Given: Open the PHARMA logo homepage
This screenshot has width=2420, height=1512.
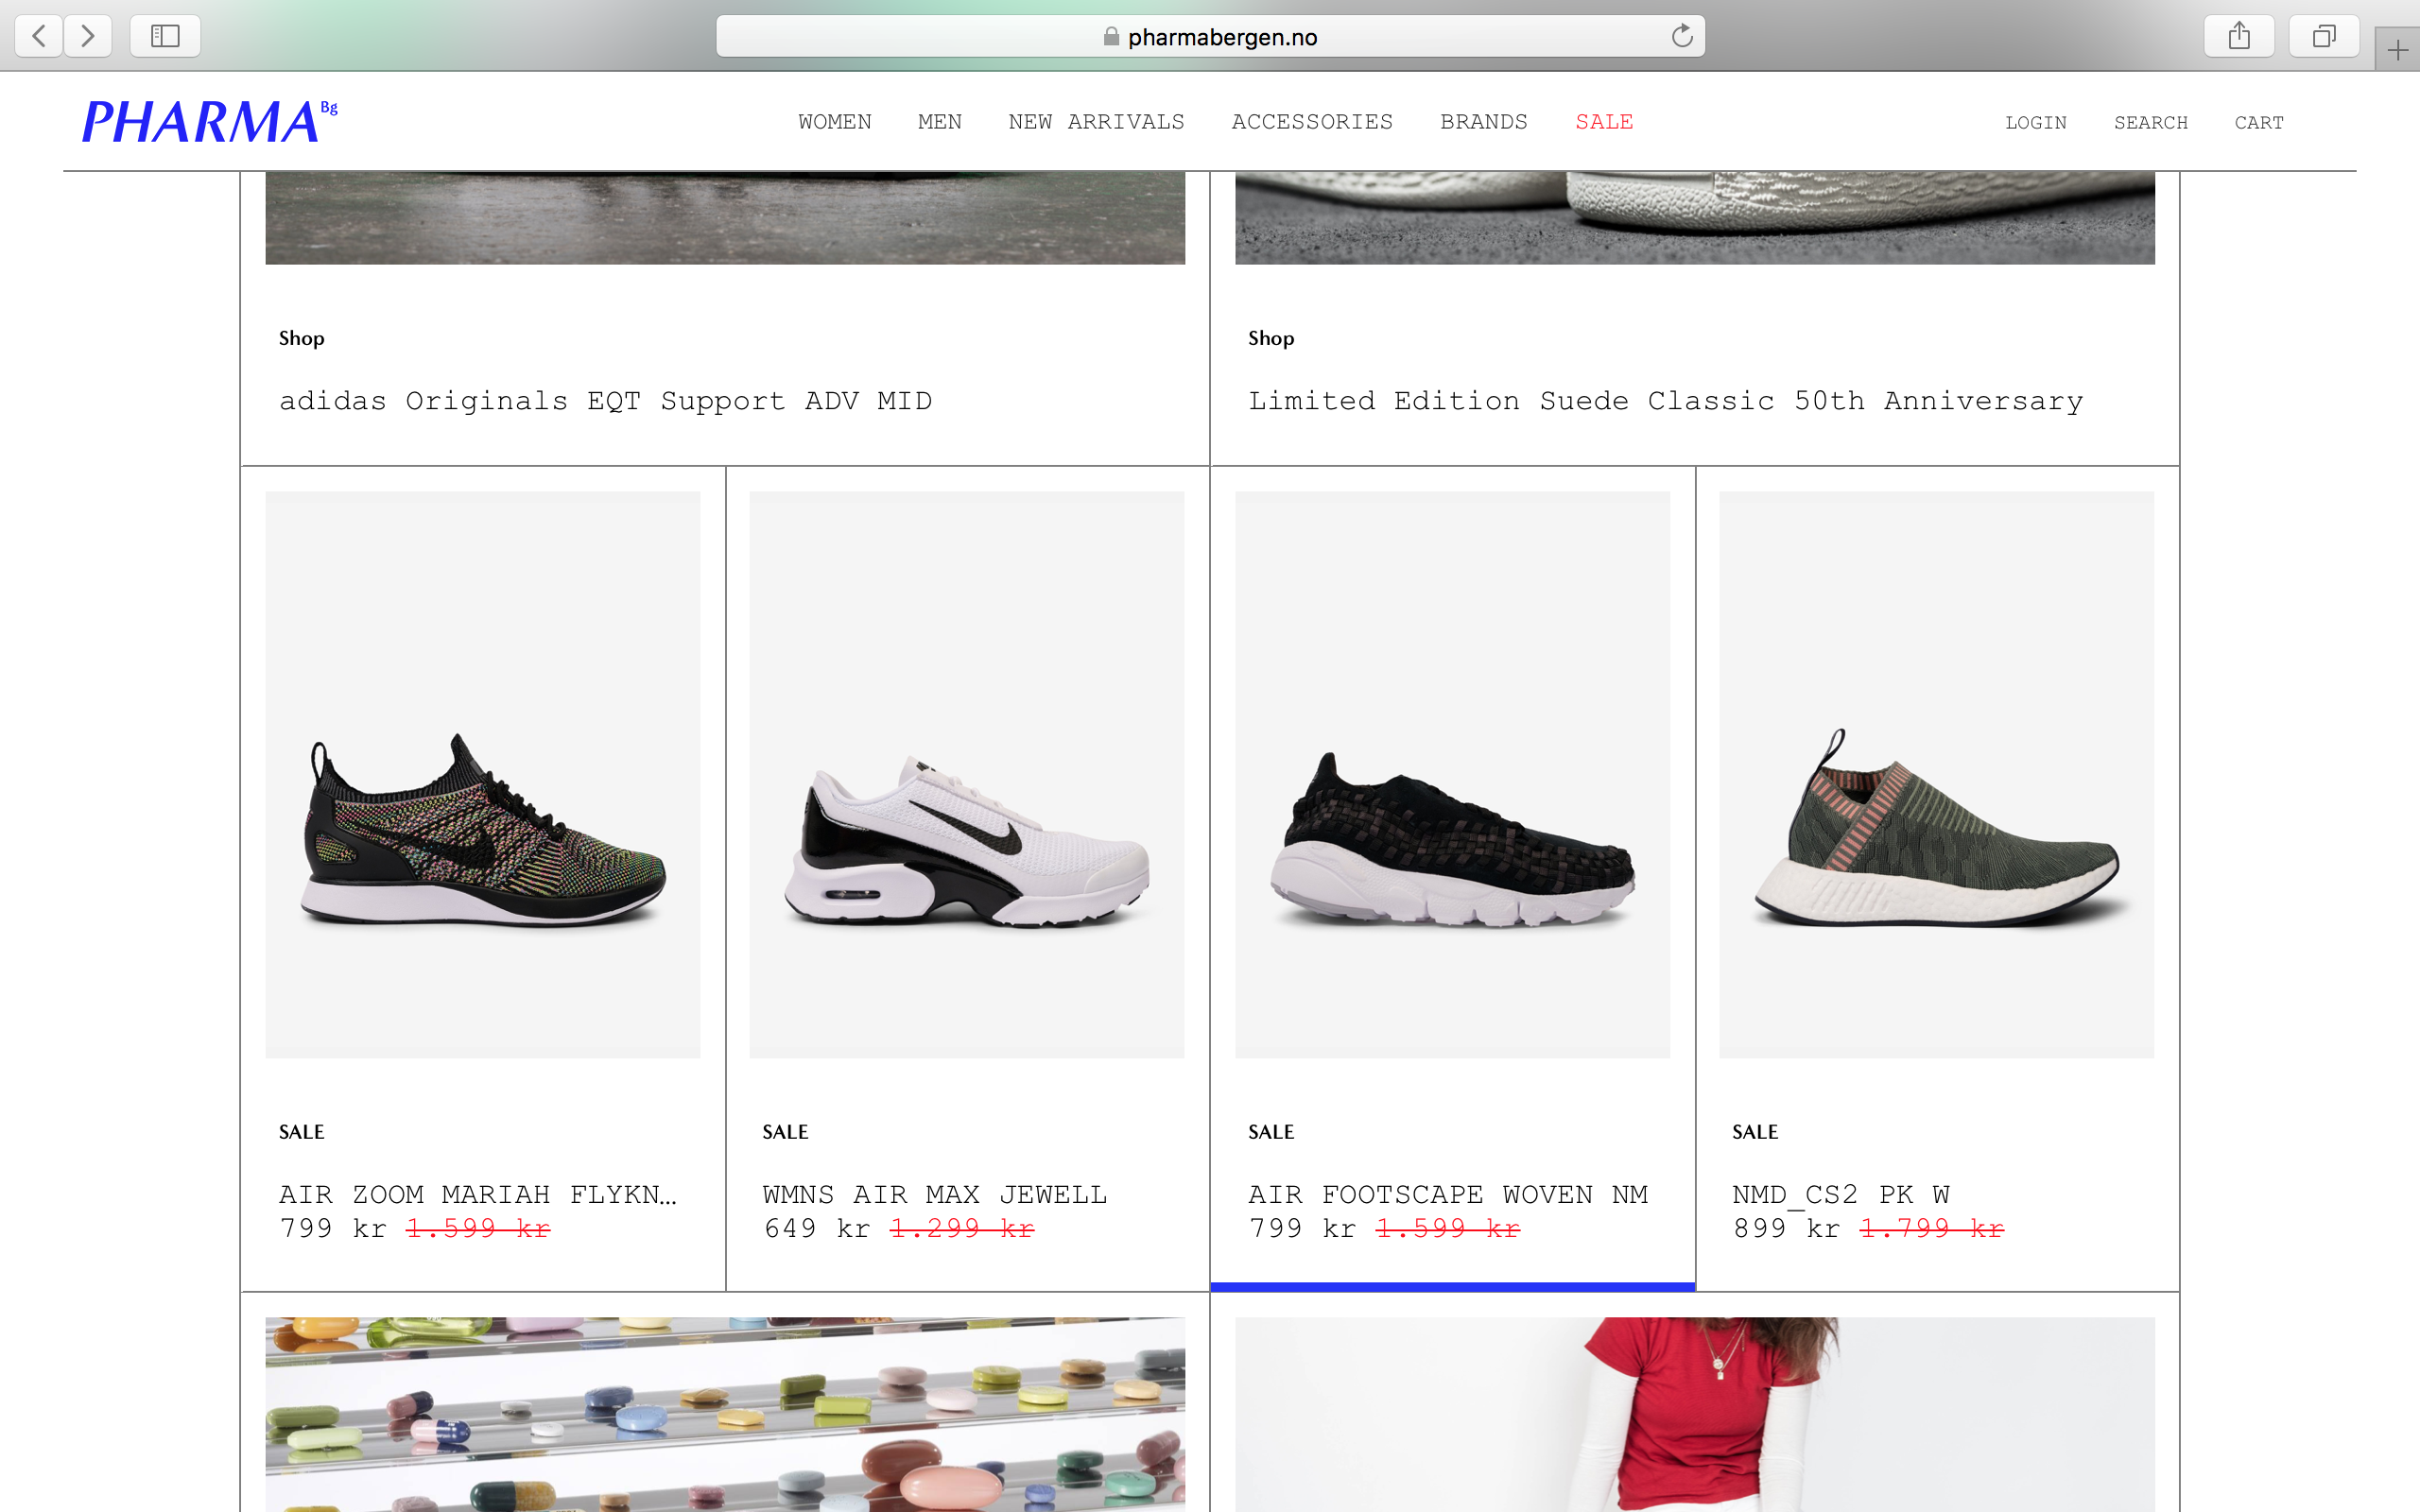Looking at the screenshot, I should (x=209, y=121).
